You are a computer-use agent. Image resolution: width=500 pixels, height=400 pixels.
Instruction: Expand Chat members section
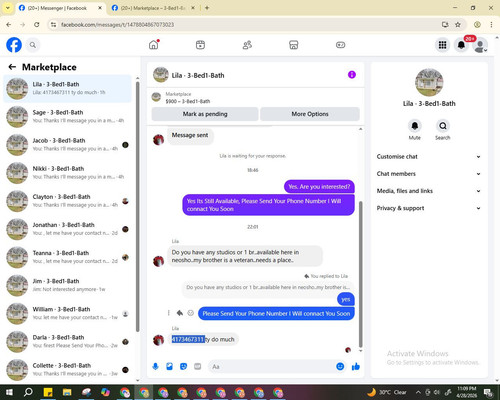tap(429, 174)
